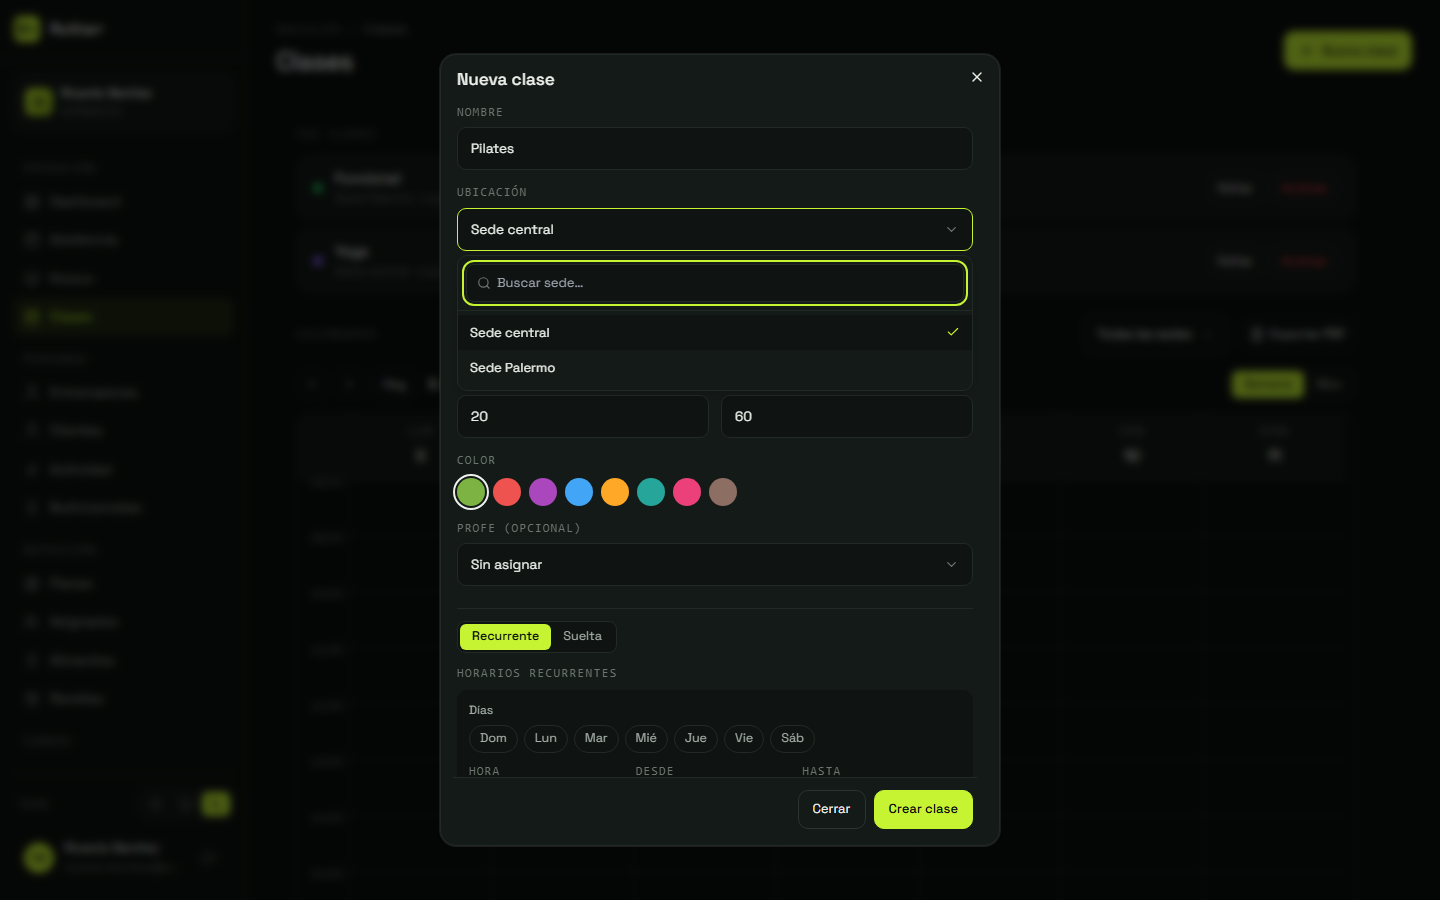This screenshot has height=900, width=1440.
Task: Toggle the Sáb day chip
Action: (793, 738)
